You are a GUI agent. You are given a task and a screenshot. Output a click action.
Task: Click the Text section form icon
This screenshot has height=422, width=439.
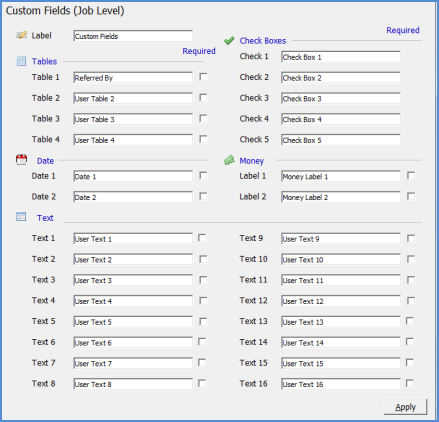coord(21,217)
